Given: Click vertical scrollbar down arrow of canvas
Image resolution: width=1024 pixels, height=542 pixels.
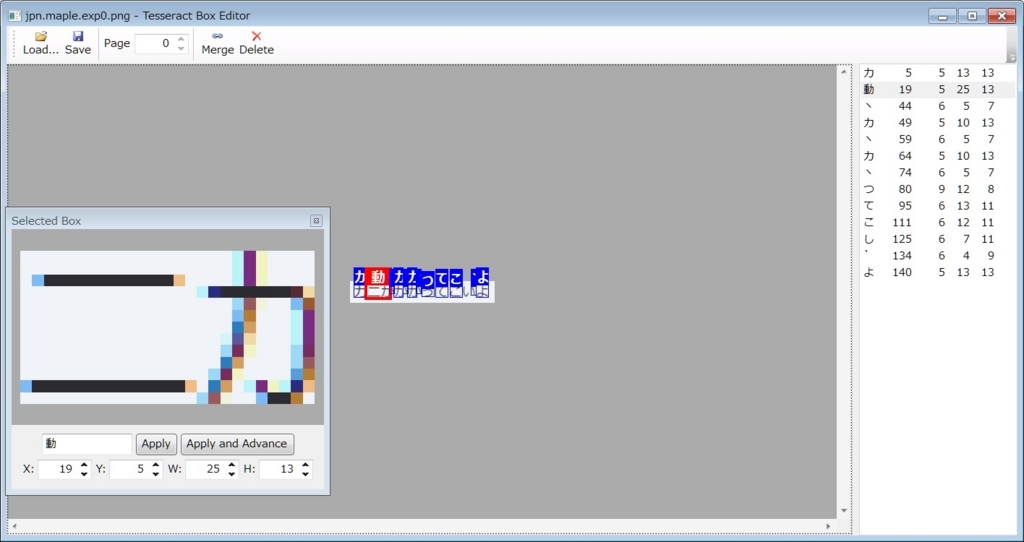Looking at the screenshot, I should [x=843, y=511].
